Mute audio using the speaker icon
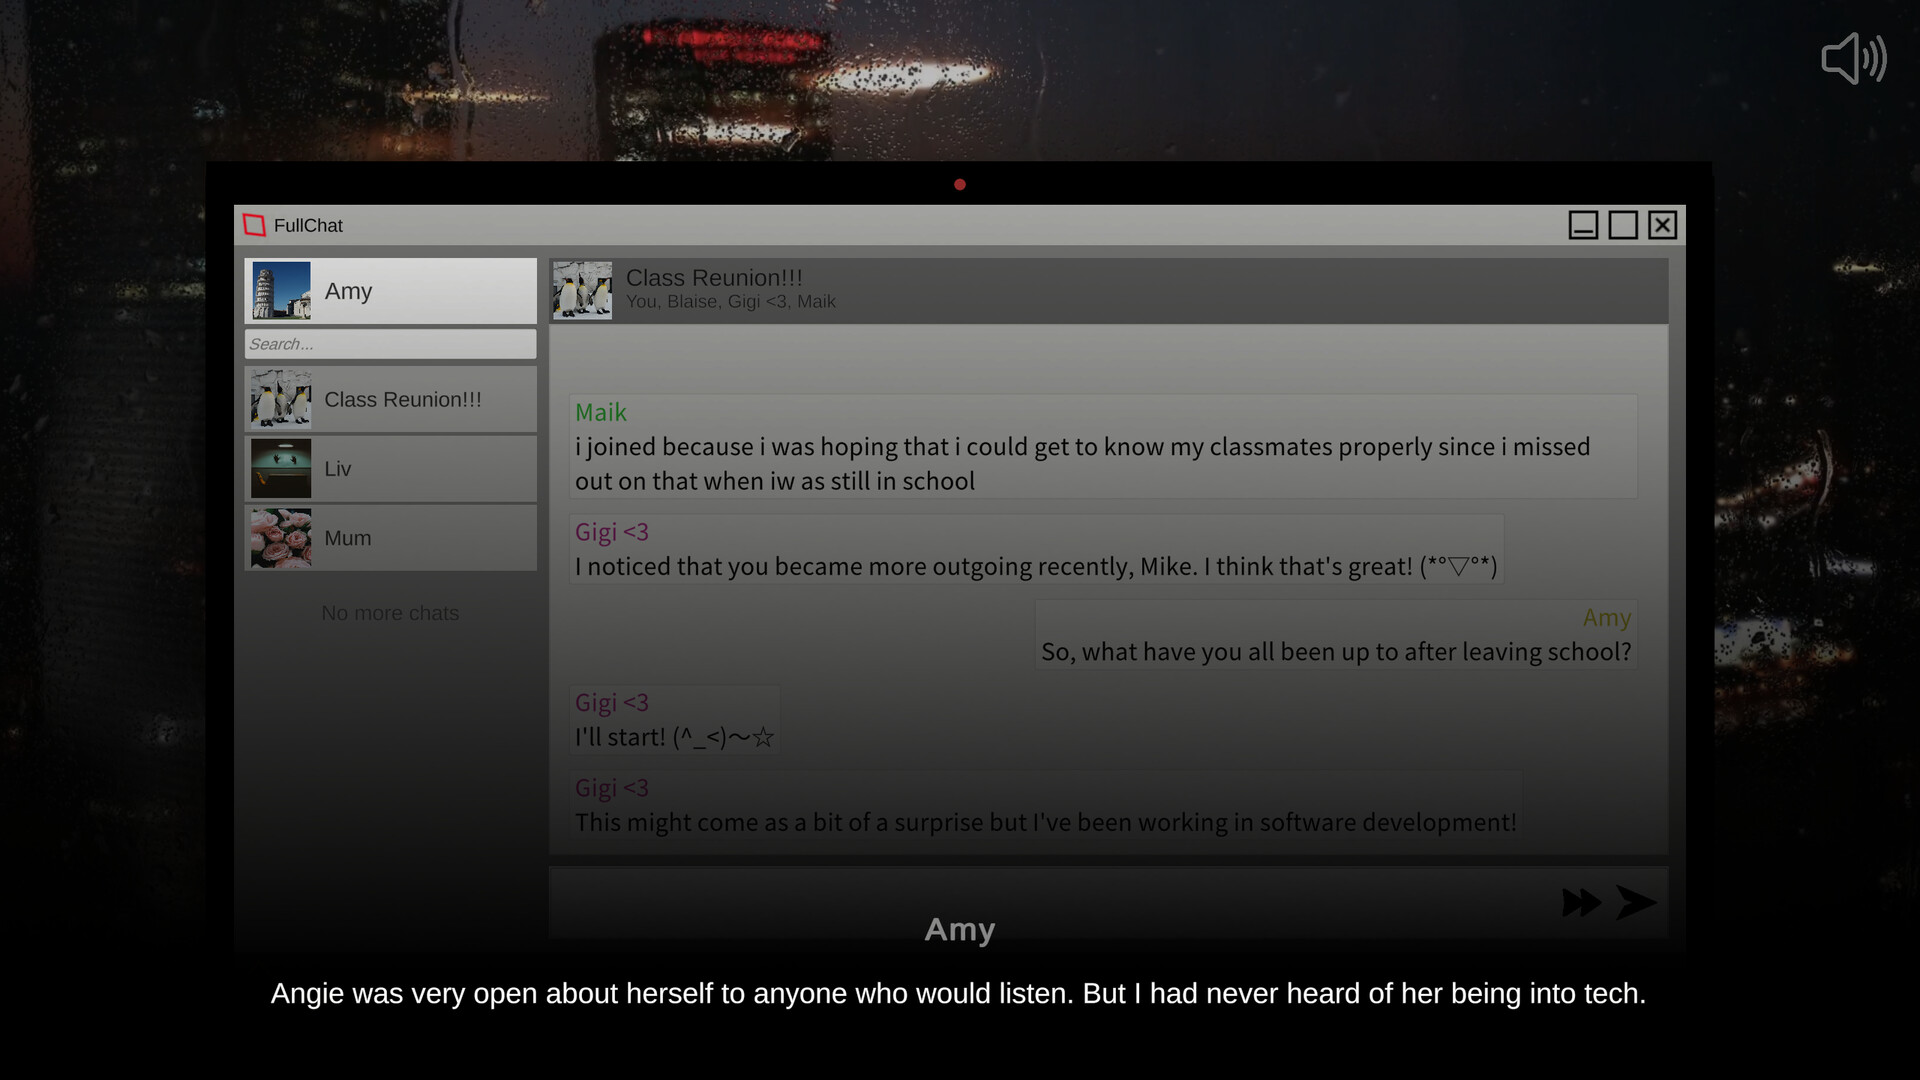The width and height of the screenshot is (1920, 1080). (1855, 58)
